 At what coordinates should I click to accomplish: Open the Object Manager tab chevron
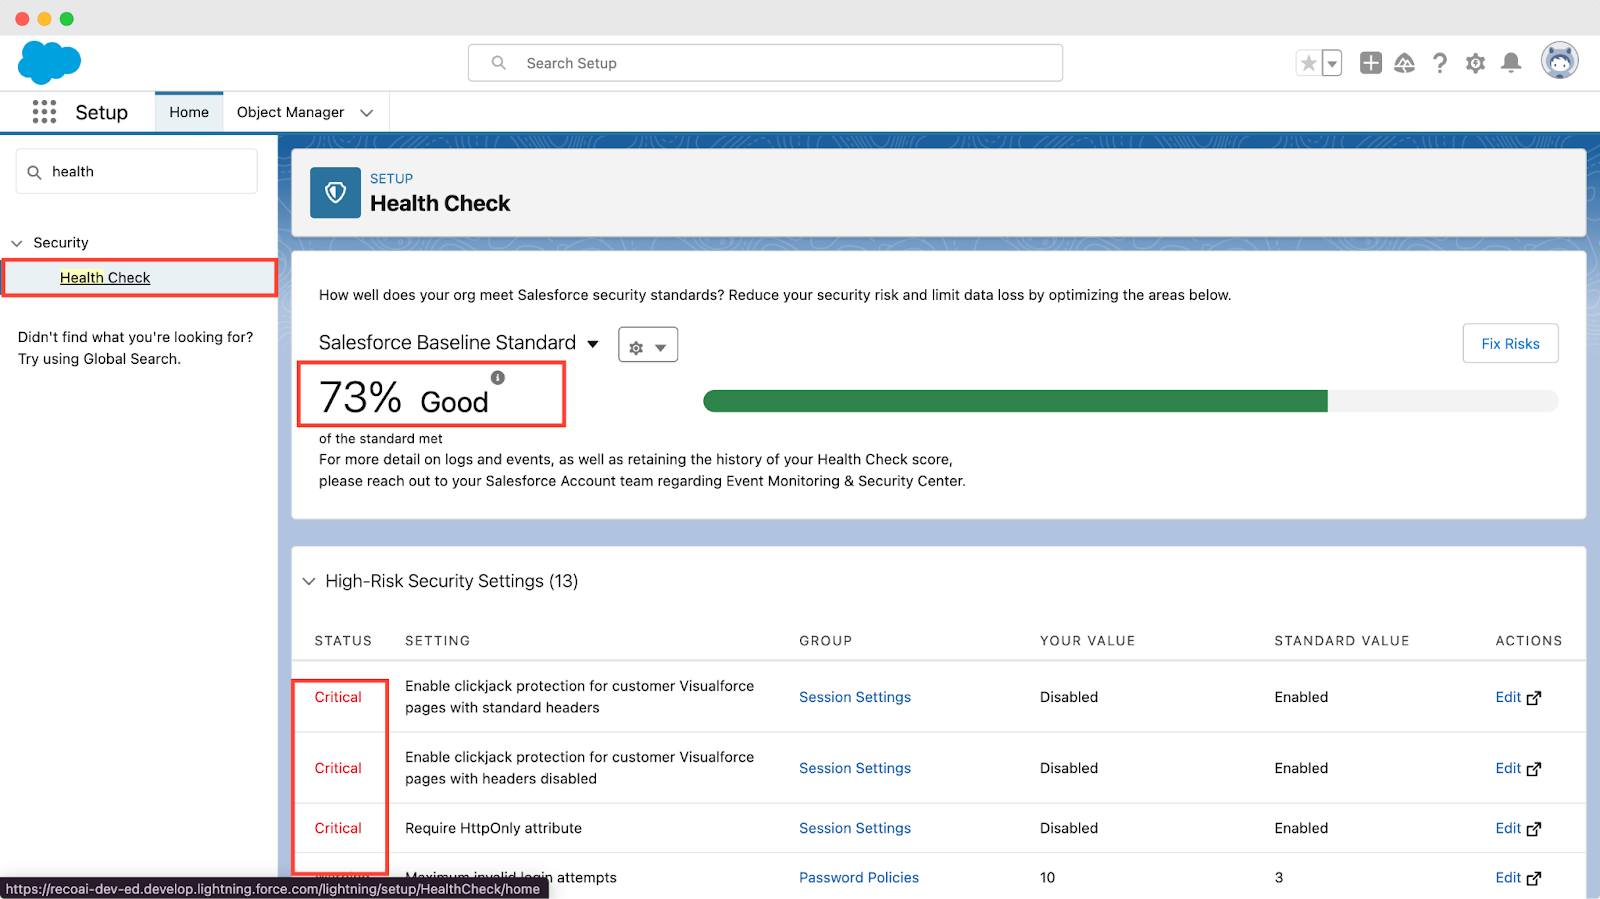point(367,113)
